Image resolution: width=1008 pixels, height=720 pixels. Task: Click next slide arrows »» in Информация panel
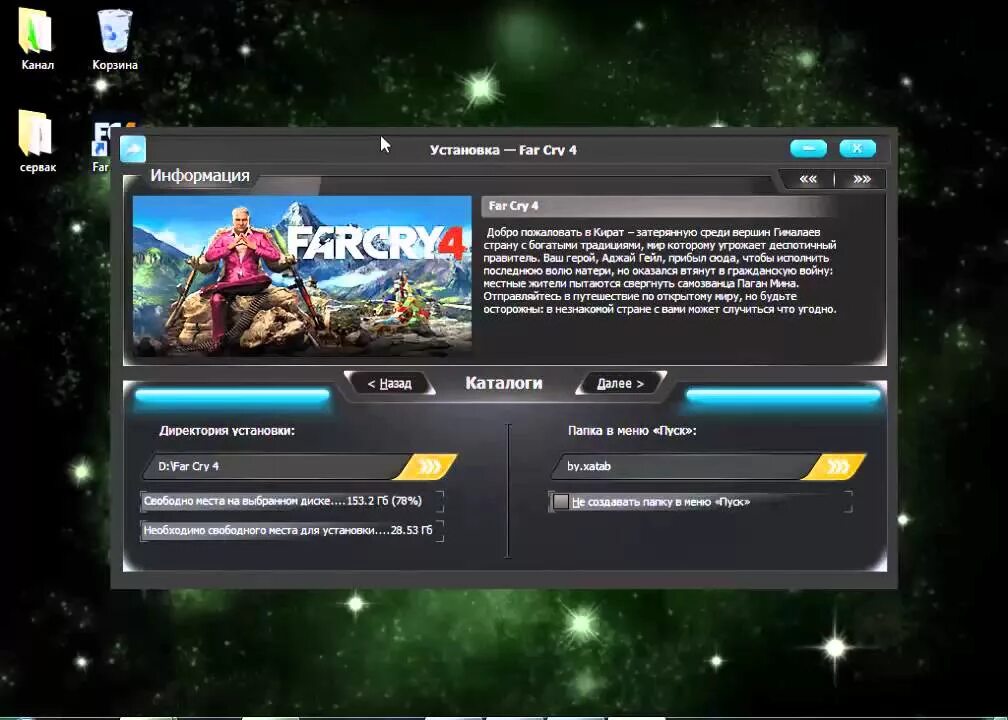click(861, 179)
